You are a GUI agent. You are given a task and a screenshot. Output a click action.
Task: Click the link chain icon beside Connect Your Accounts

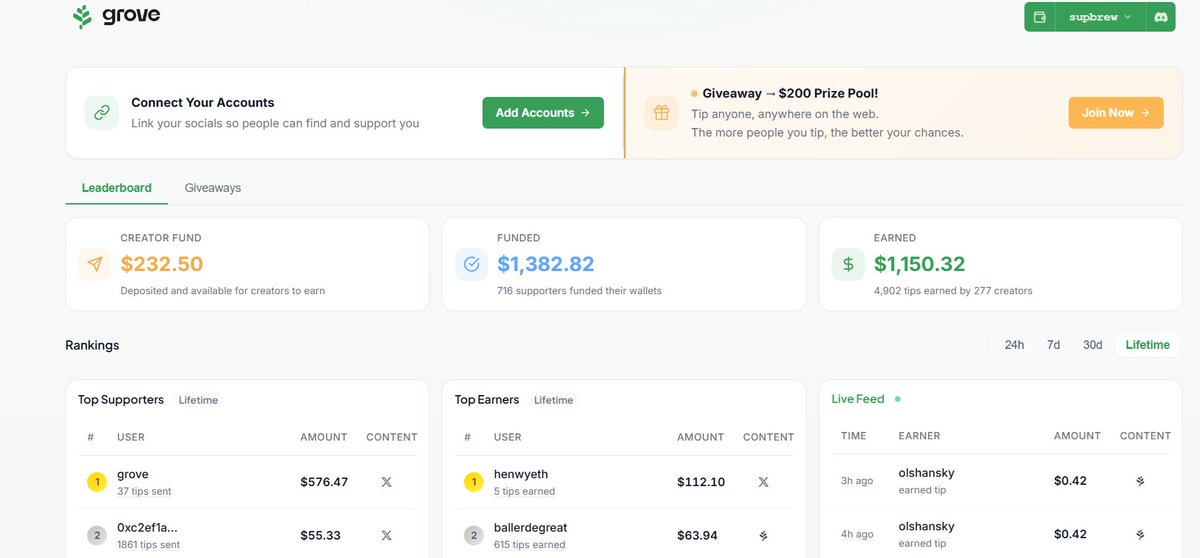(102, 113)
